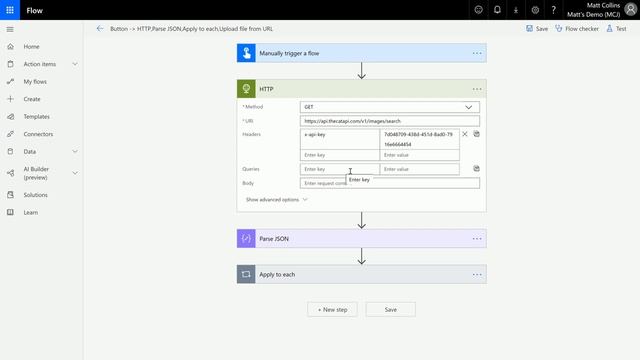The height and width of the screenshot is (360, 640).
Task: Go back using the back arrow
Action: click(x=100, y=29)
